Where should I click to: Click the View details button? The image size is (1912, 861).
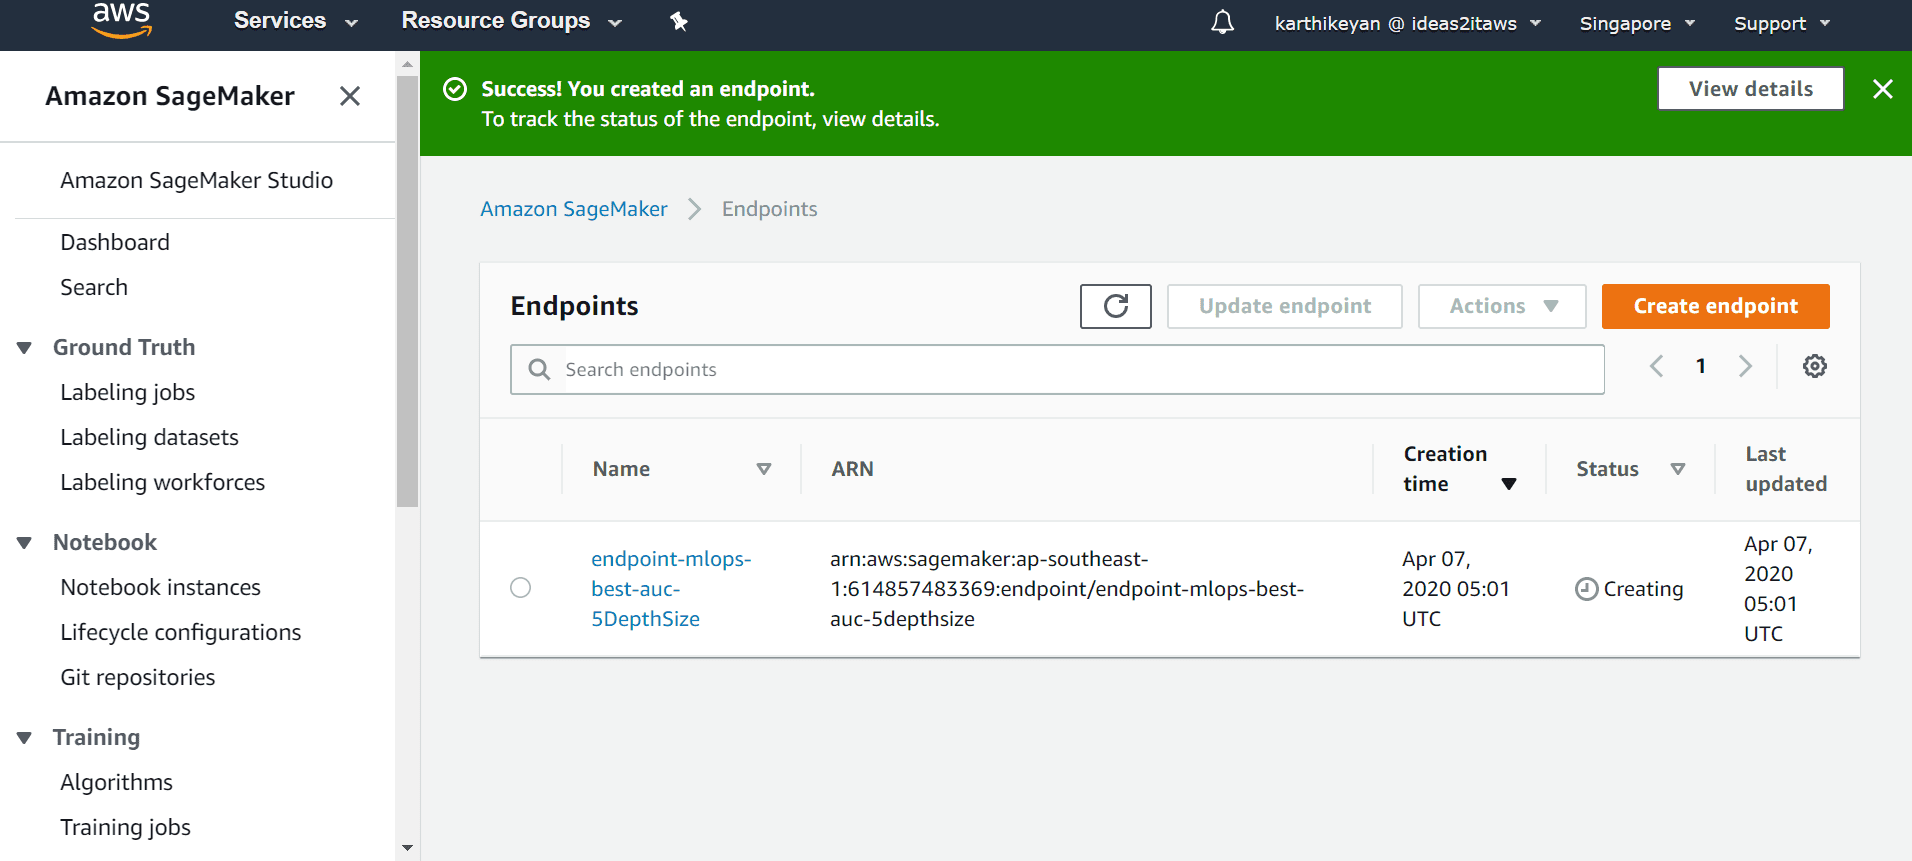point(1751,89)
